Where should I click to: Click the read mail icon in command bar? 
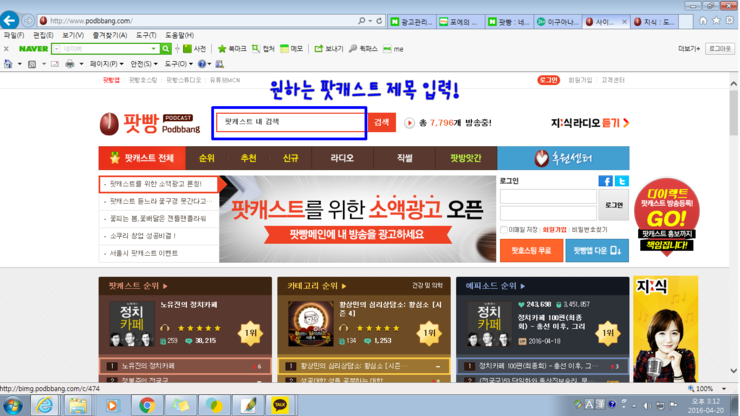[55, 64]
